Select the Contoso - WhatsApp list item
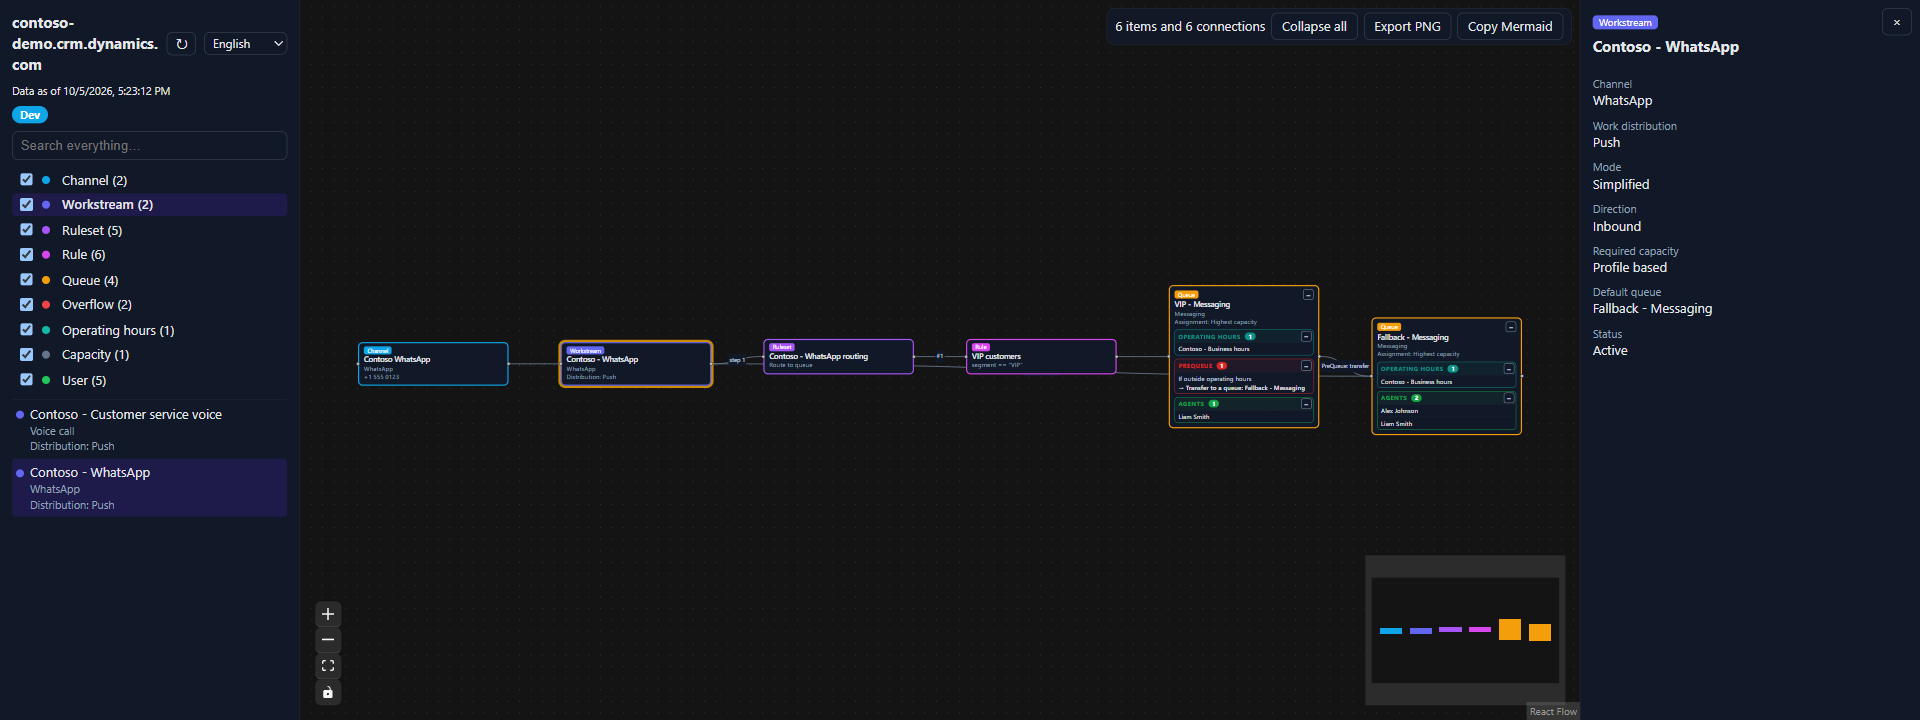 click(149, 488)
